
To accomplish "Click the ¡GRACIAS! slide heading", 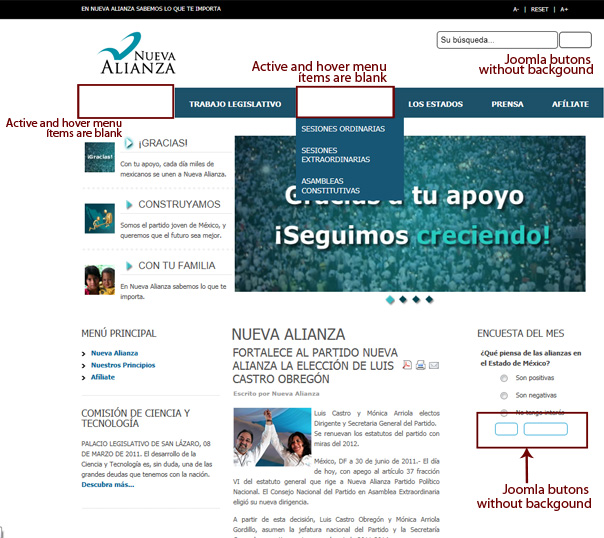I will [x=163, y=143].
